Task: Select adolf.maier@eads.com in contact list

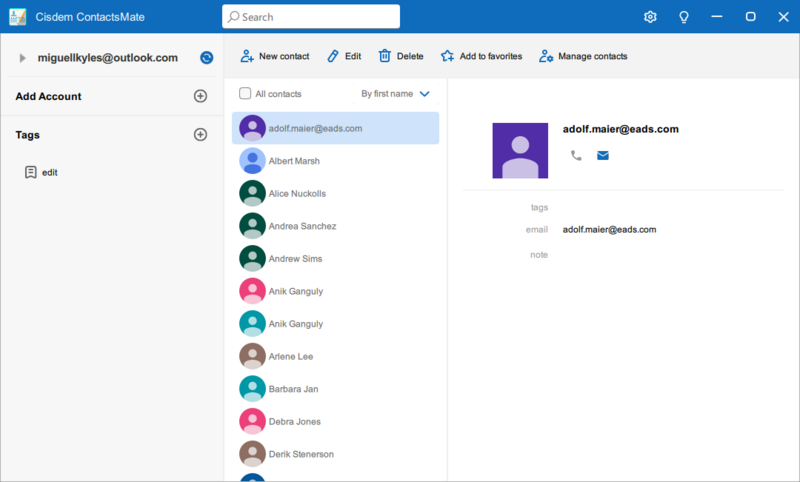Action: click(335, 128)
